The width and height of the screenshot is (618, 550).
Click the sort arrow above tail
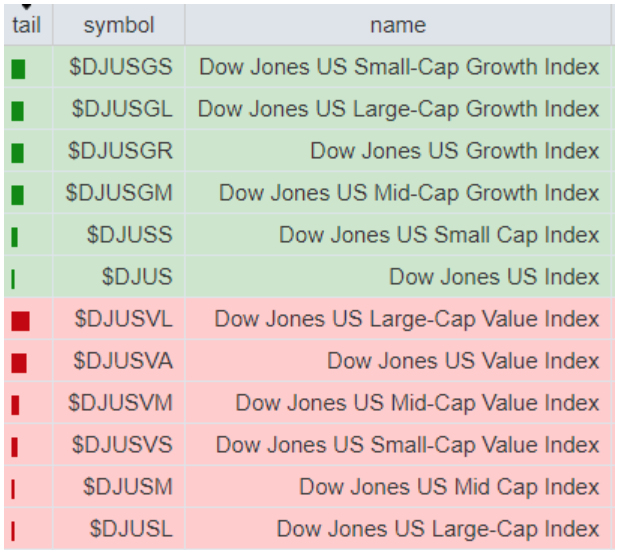(26, 7)
